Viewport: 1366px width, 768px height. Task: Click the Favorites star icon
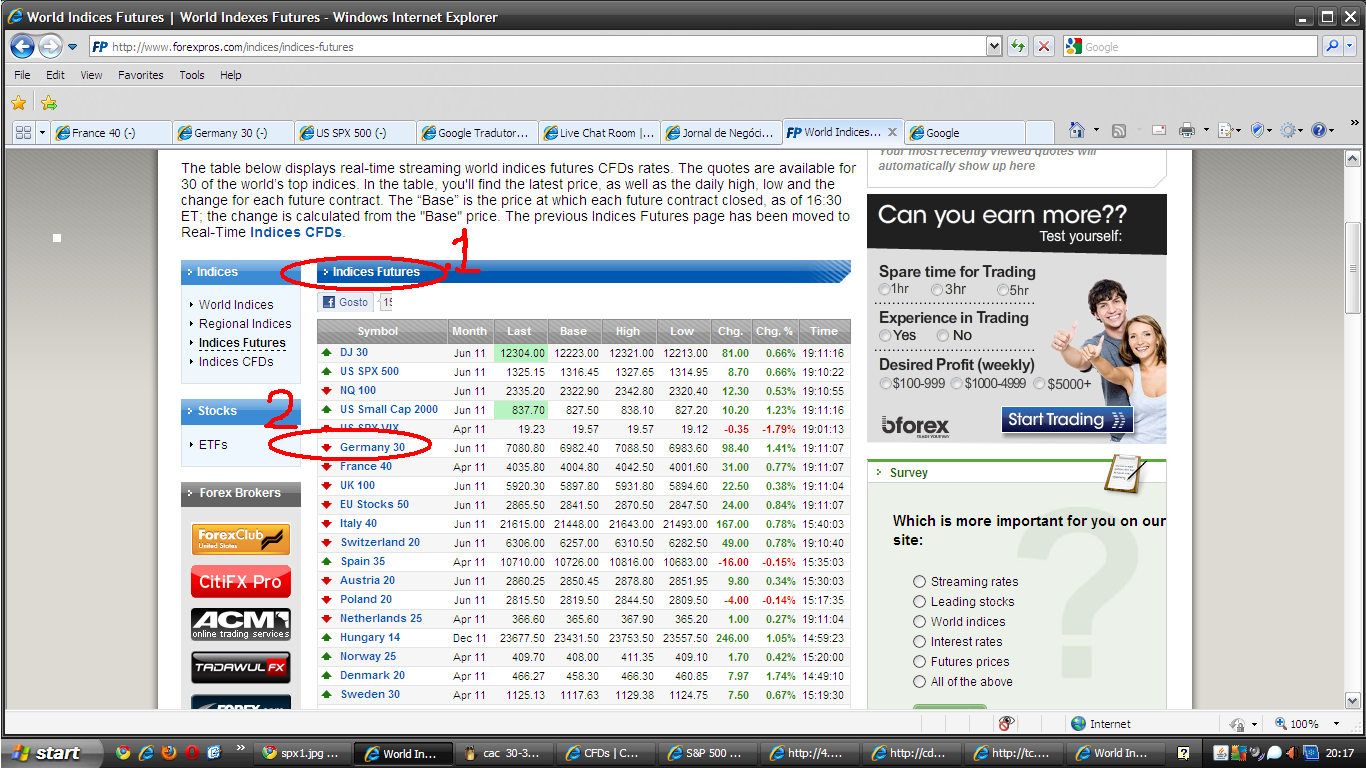click(18, 103)
